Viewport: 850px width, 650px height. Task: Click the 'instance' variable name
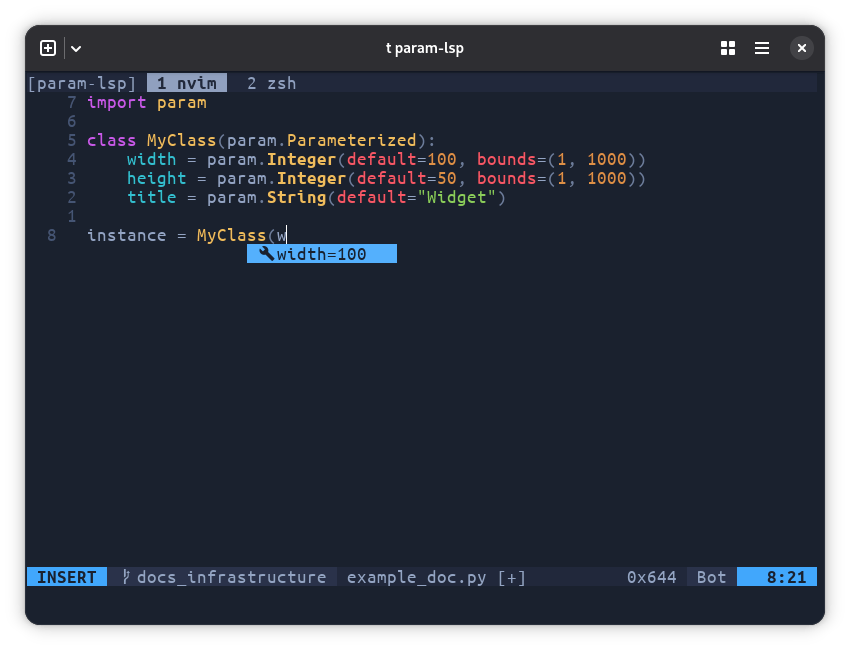[127, 235]
